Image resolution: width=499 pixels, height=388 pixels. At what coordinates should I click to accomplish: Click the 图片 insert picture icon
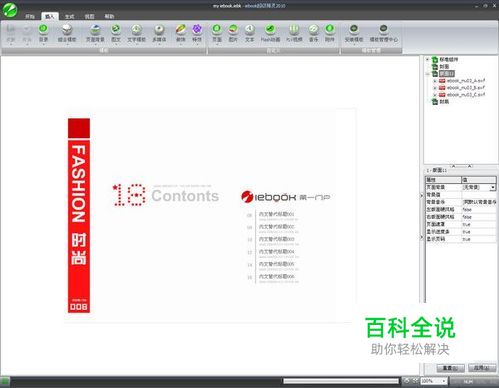(233, 29)
